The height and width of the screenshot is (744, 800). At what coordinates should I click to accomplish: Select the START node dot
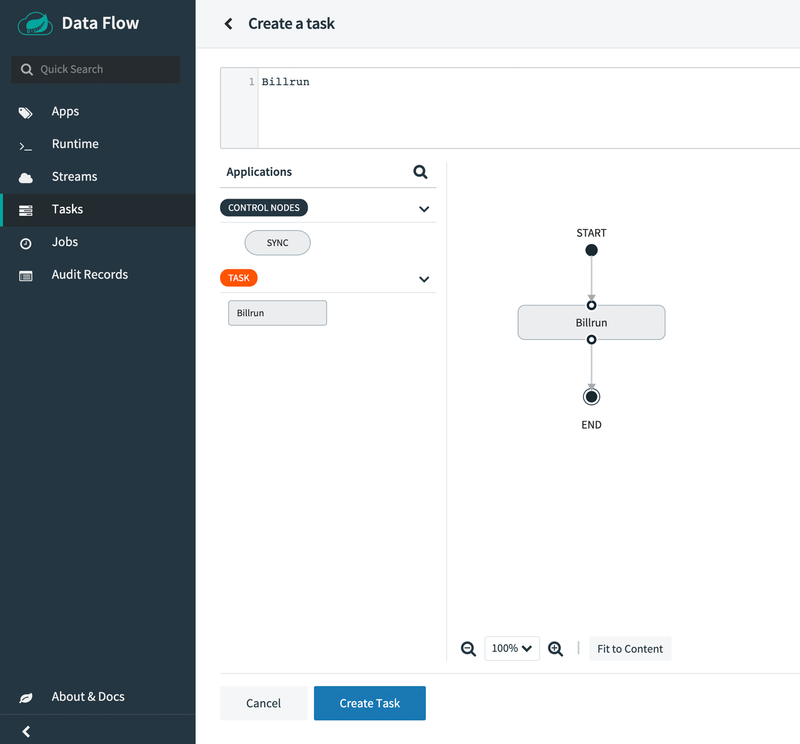(591, 250)
